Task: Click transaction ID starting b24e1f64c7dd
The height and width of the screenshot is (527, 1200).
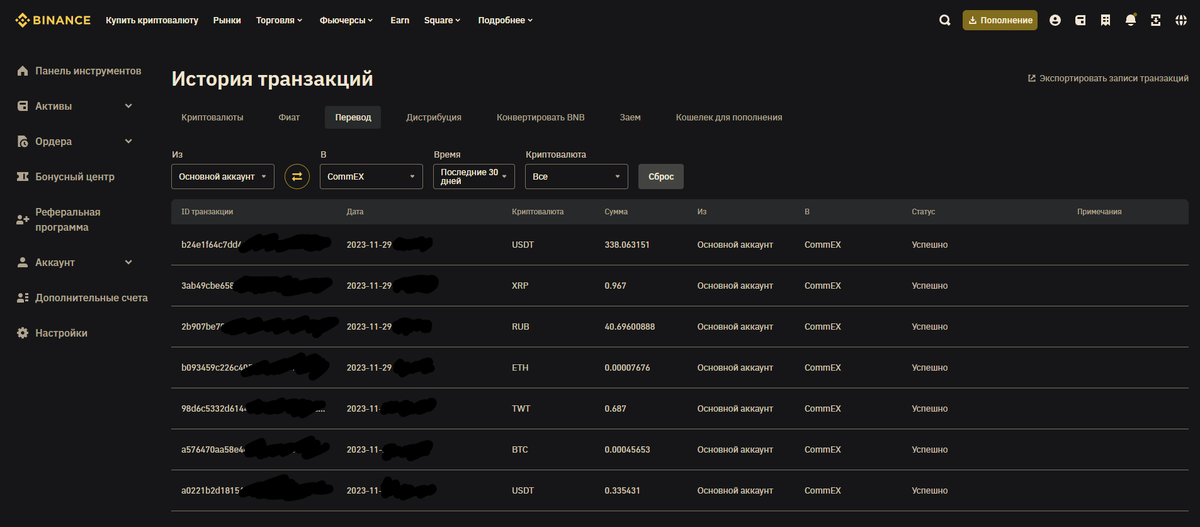Action: point(212,244)
